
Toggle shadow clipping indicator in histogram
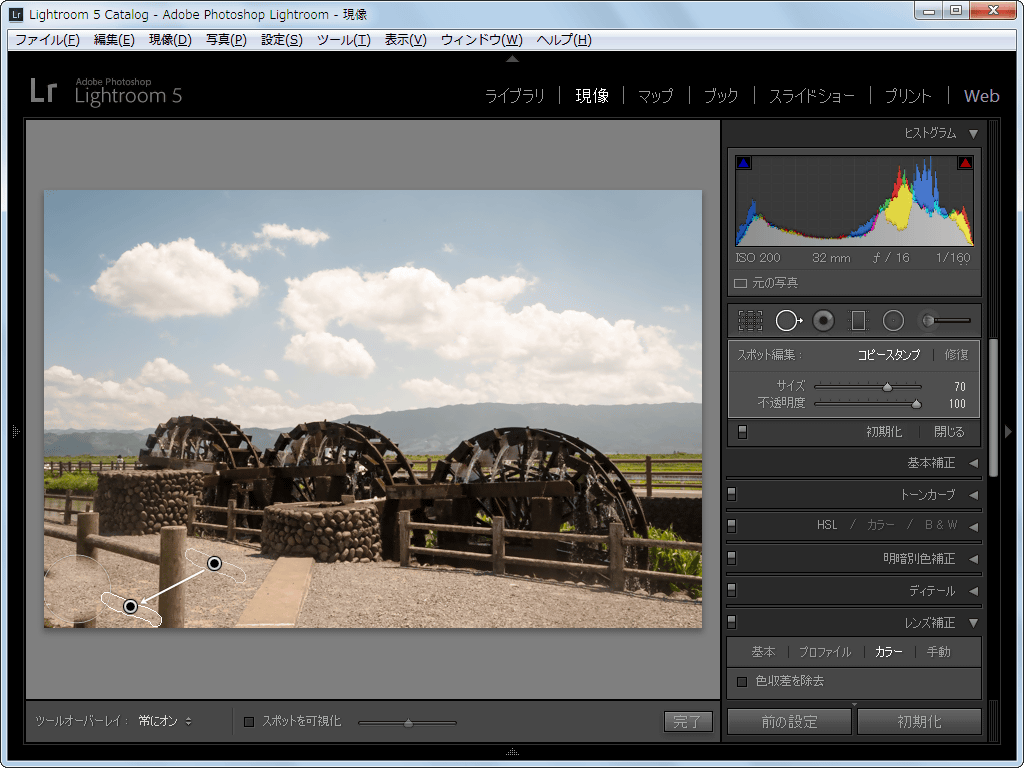(x=743, y=163)
